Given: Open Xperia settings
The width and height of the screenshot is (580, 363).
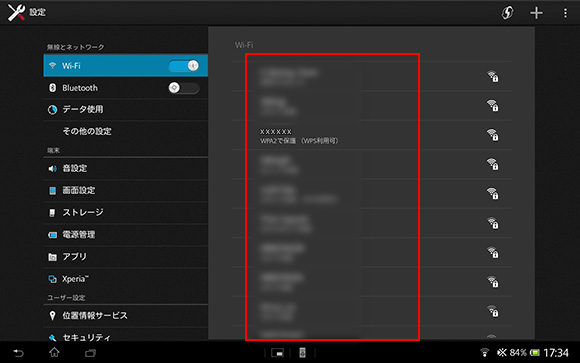Looking at the screenshot, I should [125, 279].
